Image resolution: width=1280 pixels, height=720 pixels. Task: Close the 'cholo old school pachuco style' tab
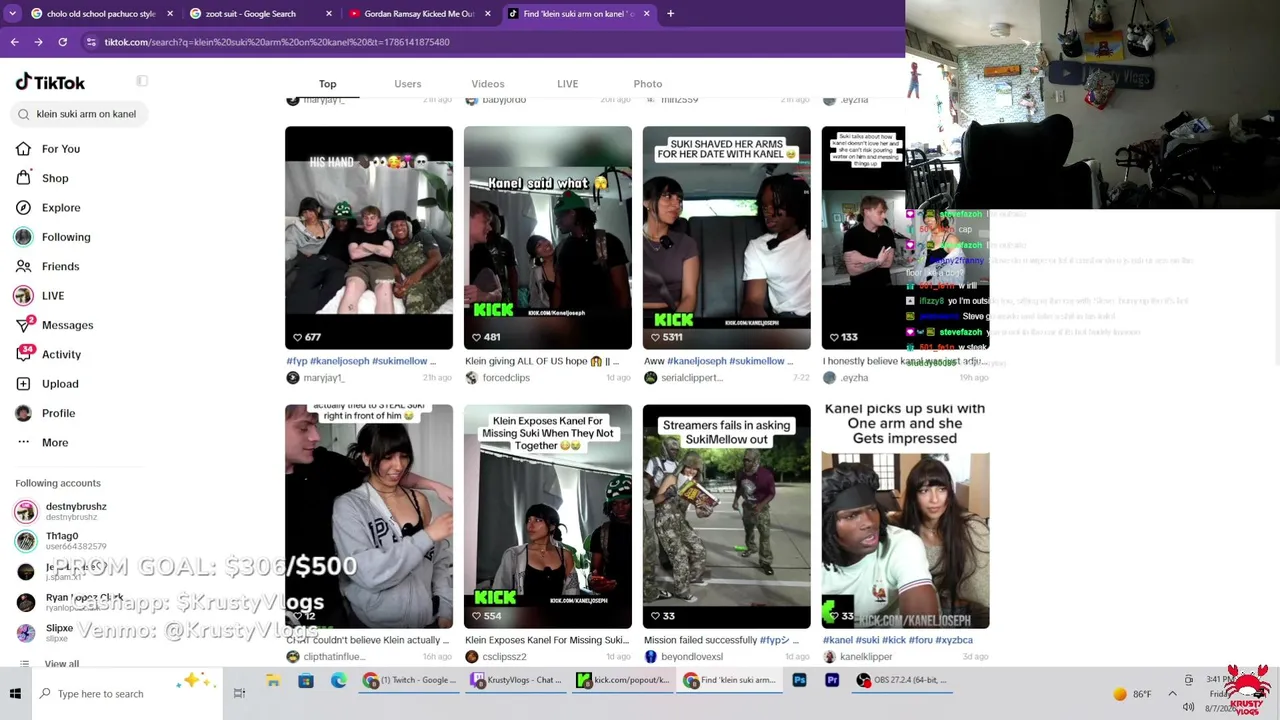tap(169, 14)
